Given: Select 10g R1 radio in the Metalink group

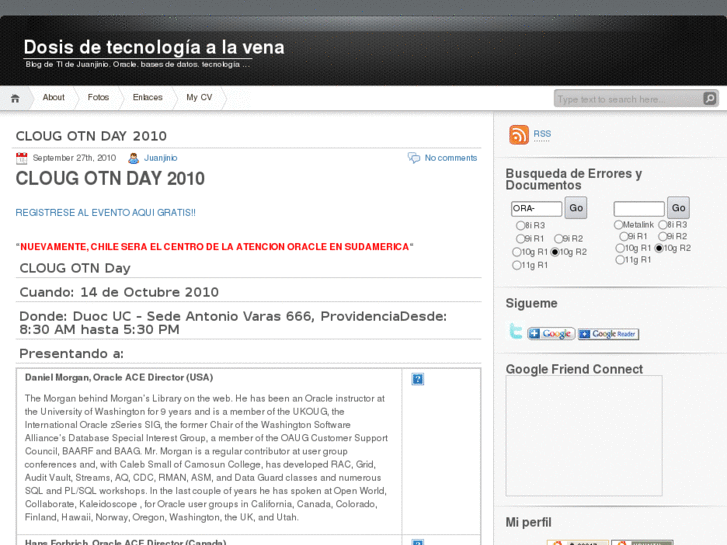Looking at the screenshot, I should [620, 248].
